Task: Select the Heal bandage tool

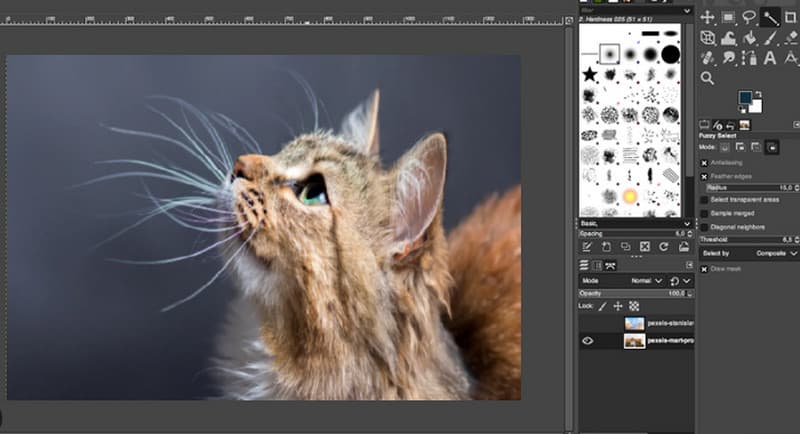Action: point(707,58)
